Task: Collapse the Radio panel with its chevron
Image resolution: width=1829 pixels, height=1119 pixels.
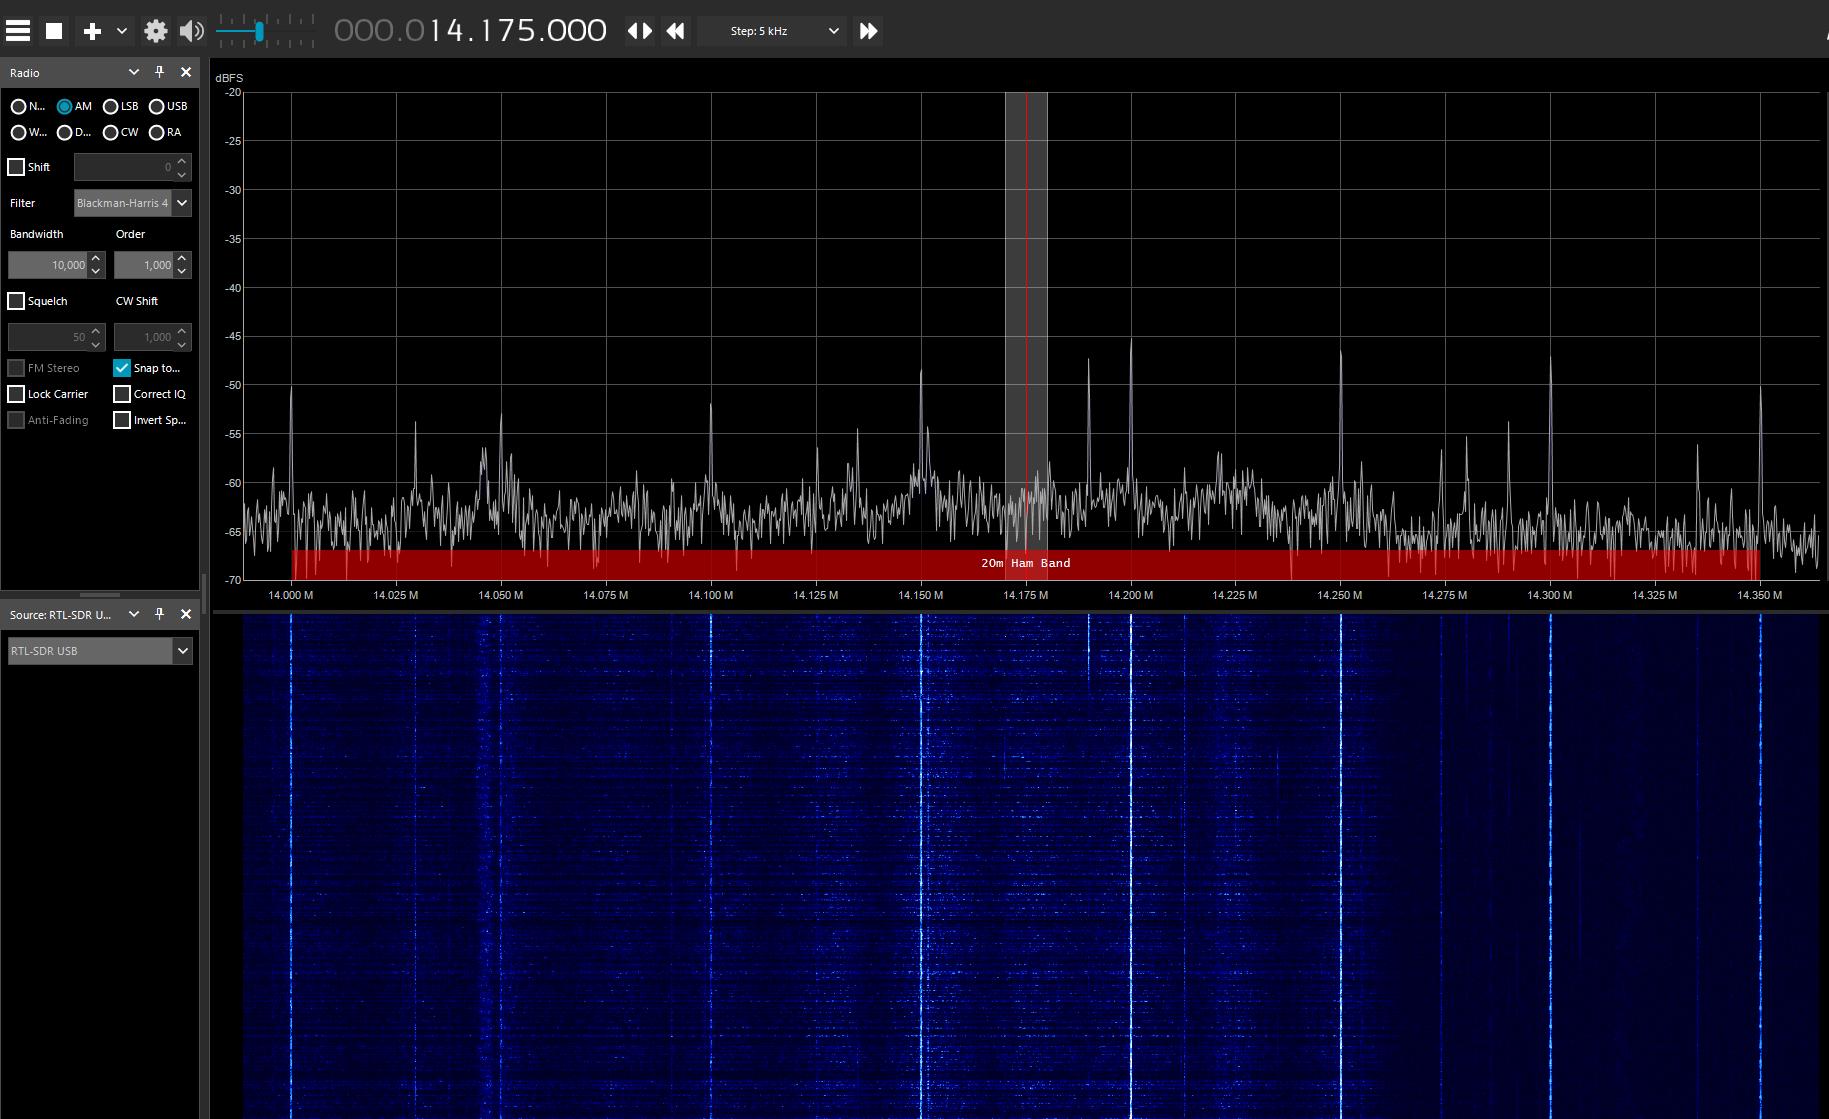Action: (133, 71)
